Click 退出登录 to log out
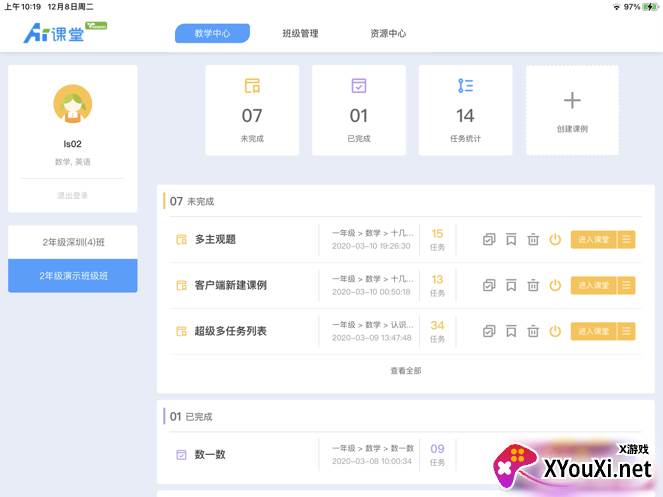The image size is (663, 497). click(72, 195)
